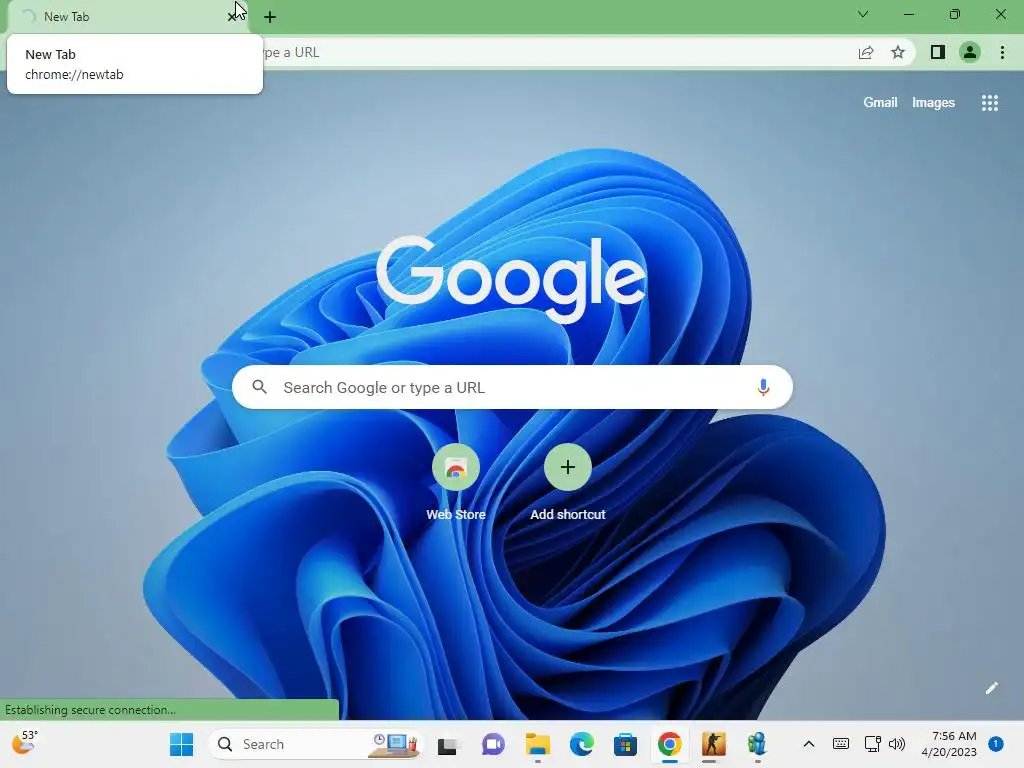The image size is (1024, 768).
Task: Open Web Store shortcut
Action: [456, 483]
